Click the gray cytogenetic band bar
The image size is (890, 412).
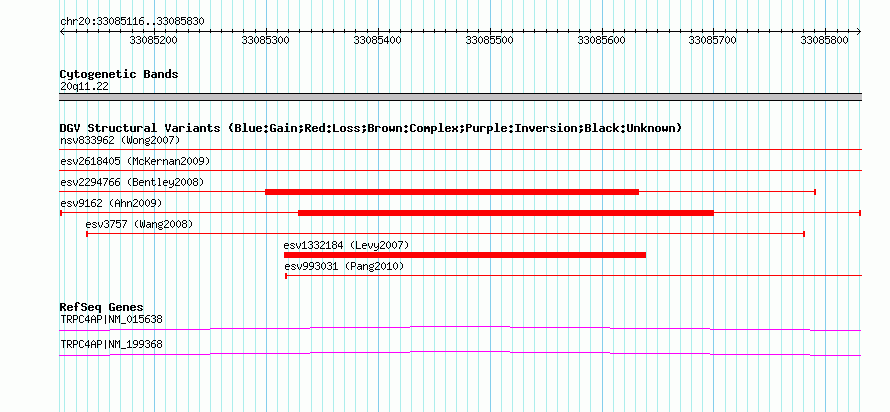pyautogui.click(x=460, y=97)
